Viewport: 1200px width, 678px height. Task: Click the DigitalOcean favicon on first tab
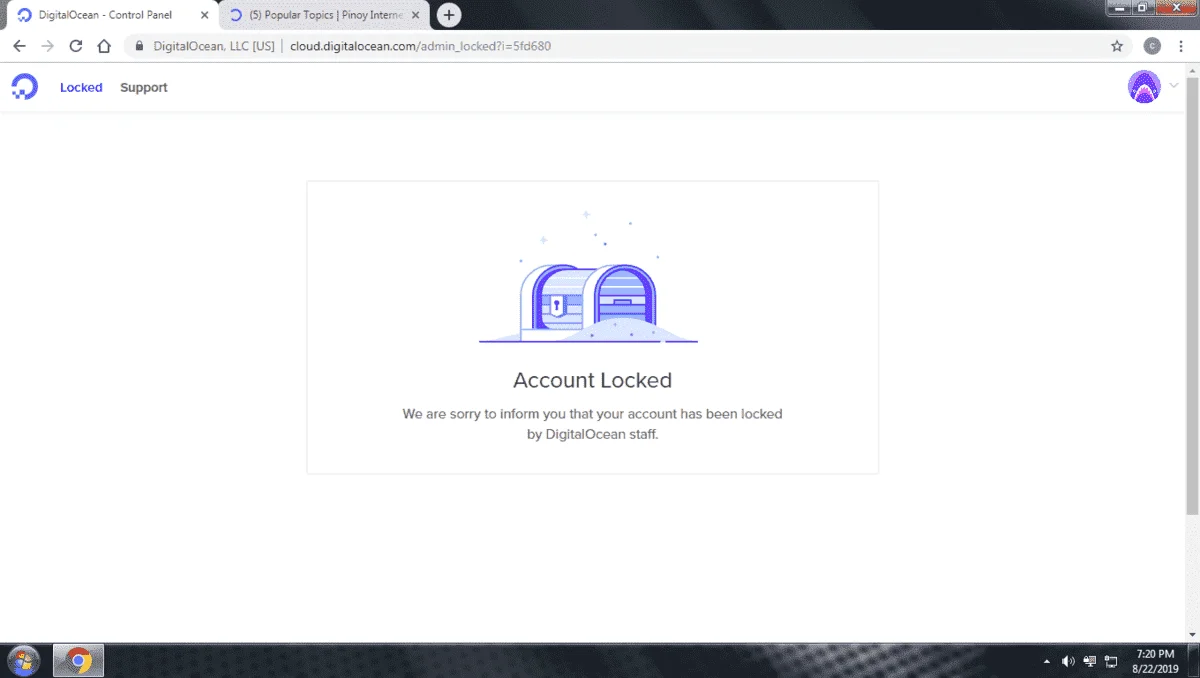[25, 15]
